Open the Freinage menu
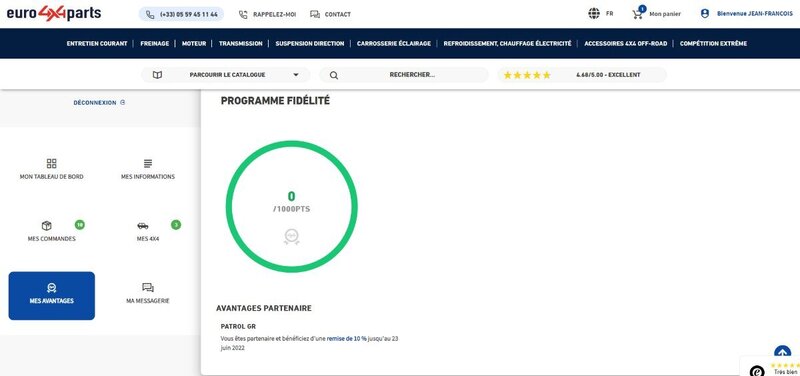800x376 pixels. [155, 44]
